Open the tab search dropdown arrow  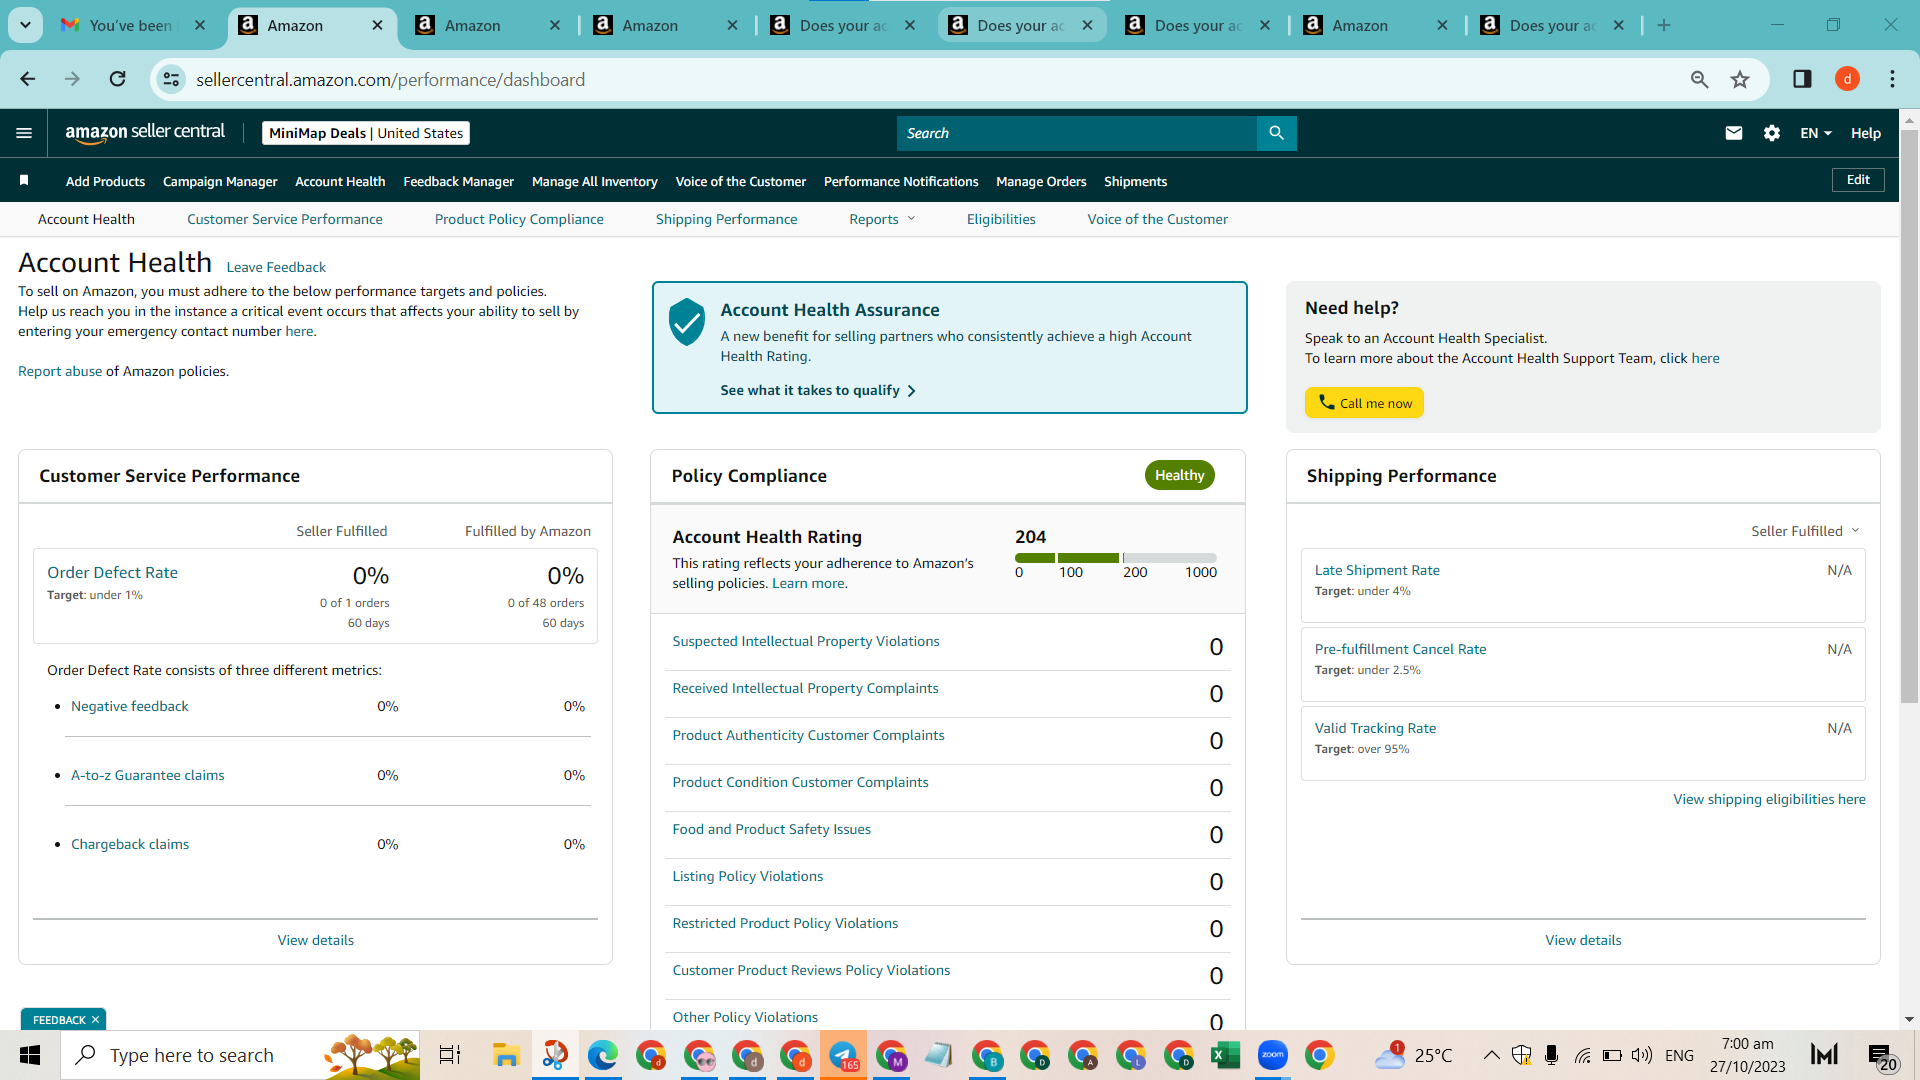click(x=25, y=25)
